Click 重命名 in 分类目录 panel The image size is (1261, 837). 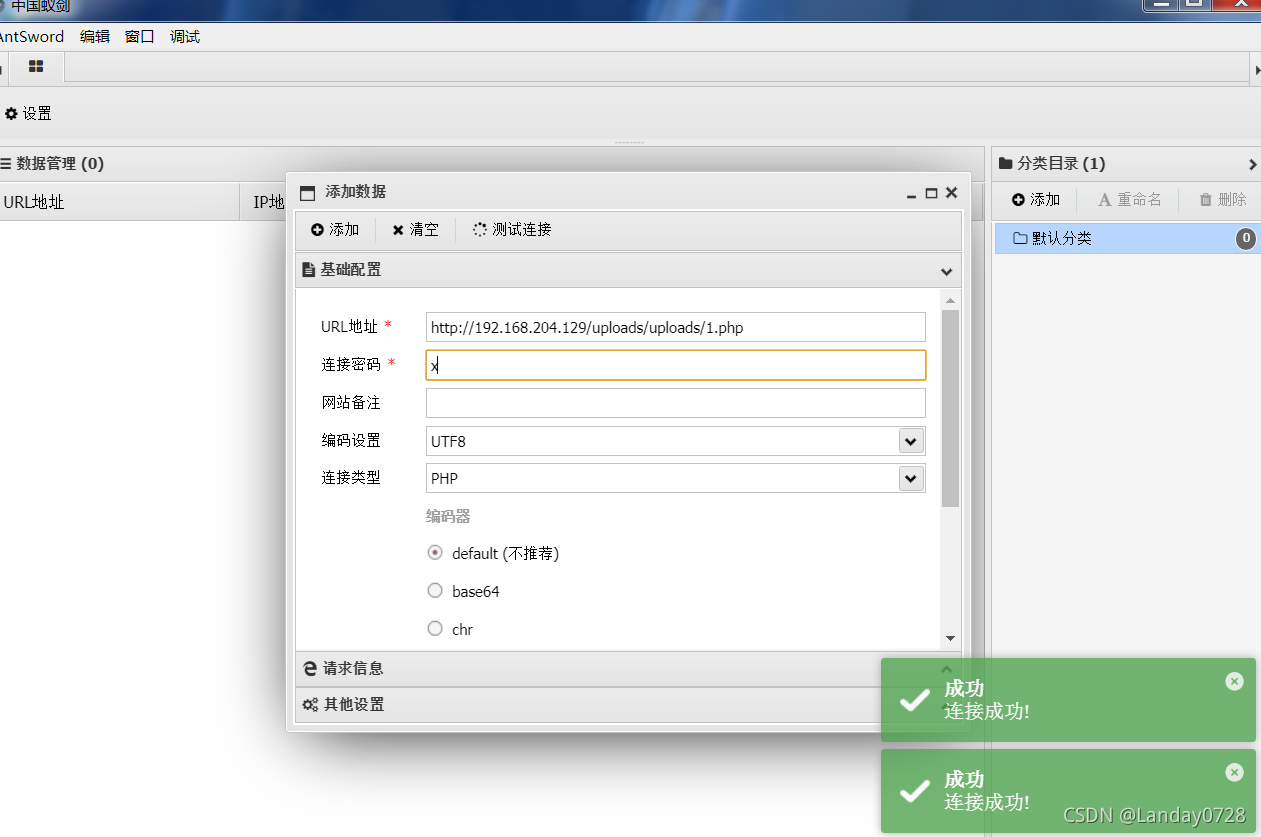tap(1130, 200)
